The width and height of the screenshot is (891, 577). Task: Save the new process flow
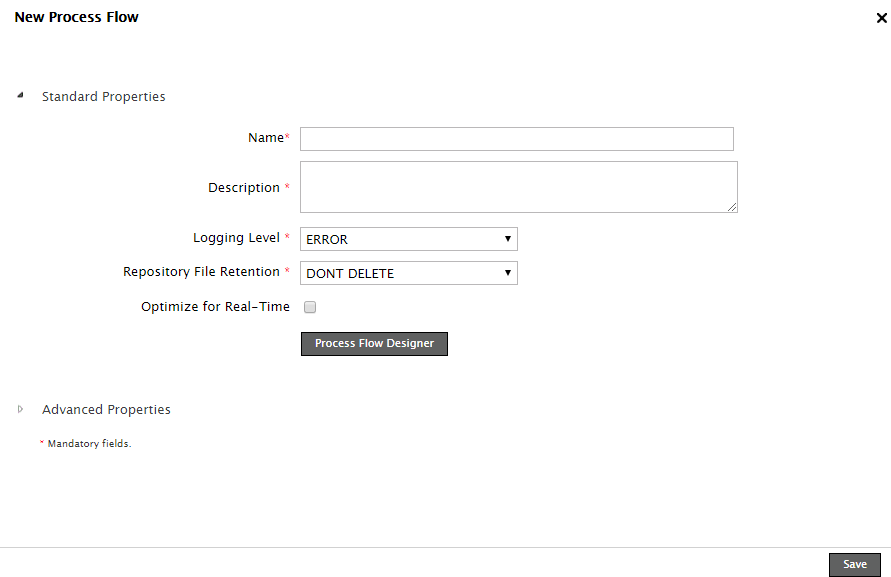(x=854, y=565)
